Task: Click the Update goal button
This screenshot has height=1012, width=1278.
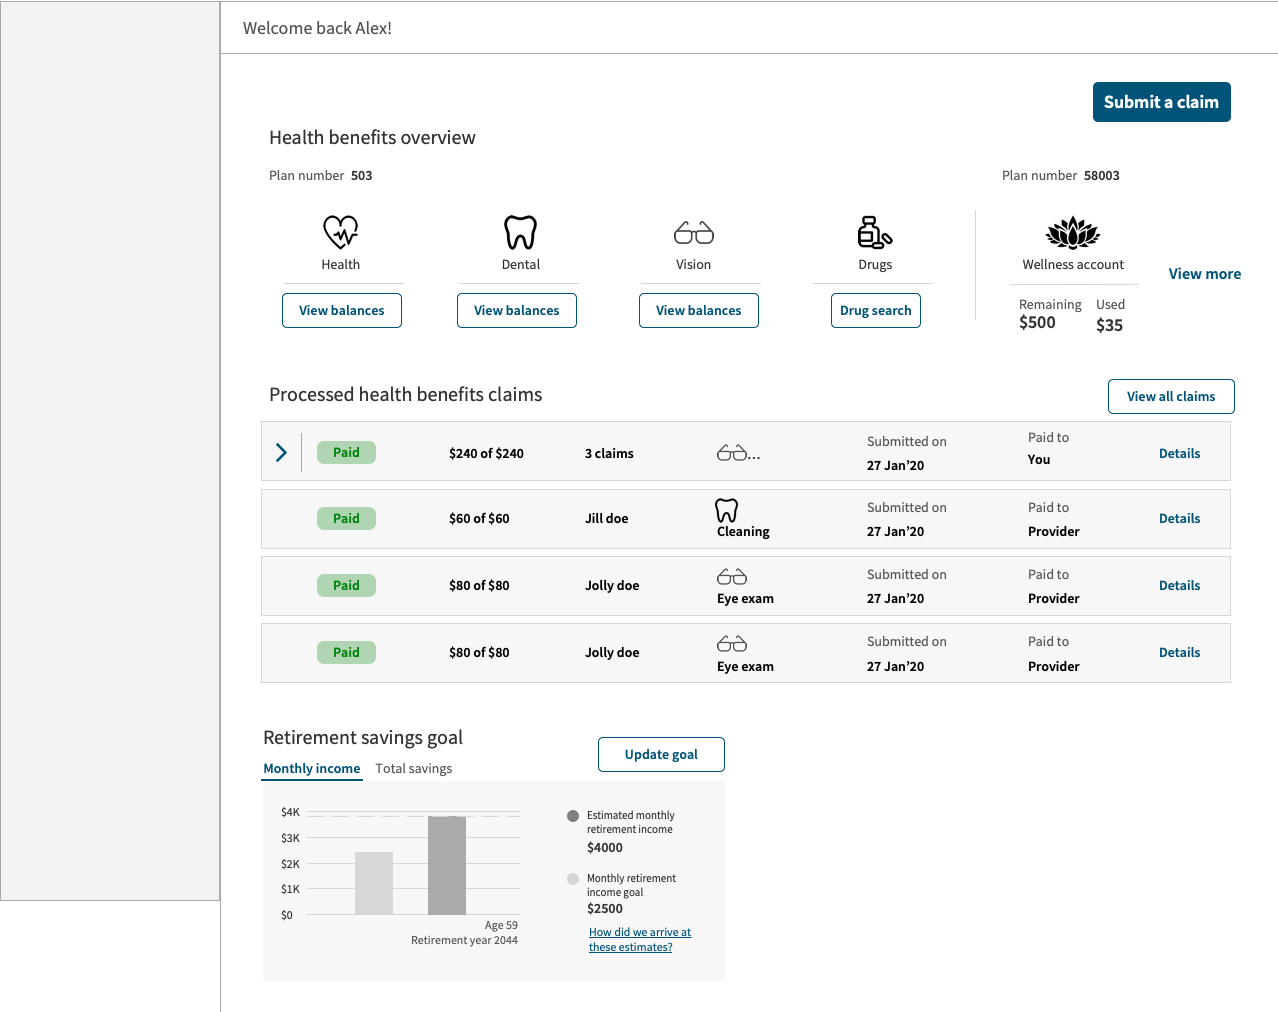Action: [661, 754]
